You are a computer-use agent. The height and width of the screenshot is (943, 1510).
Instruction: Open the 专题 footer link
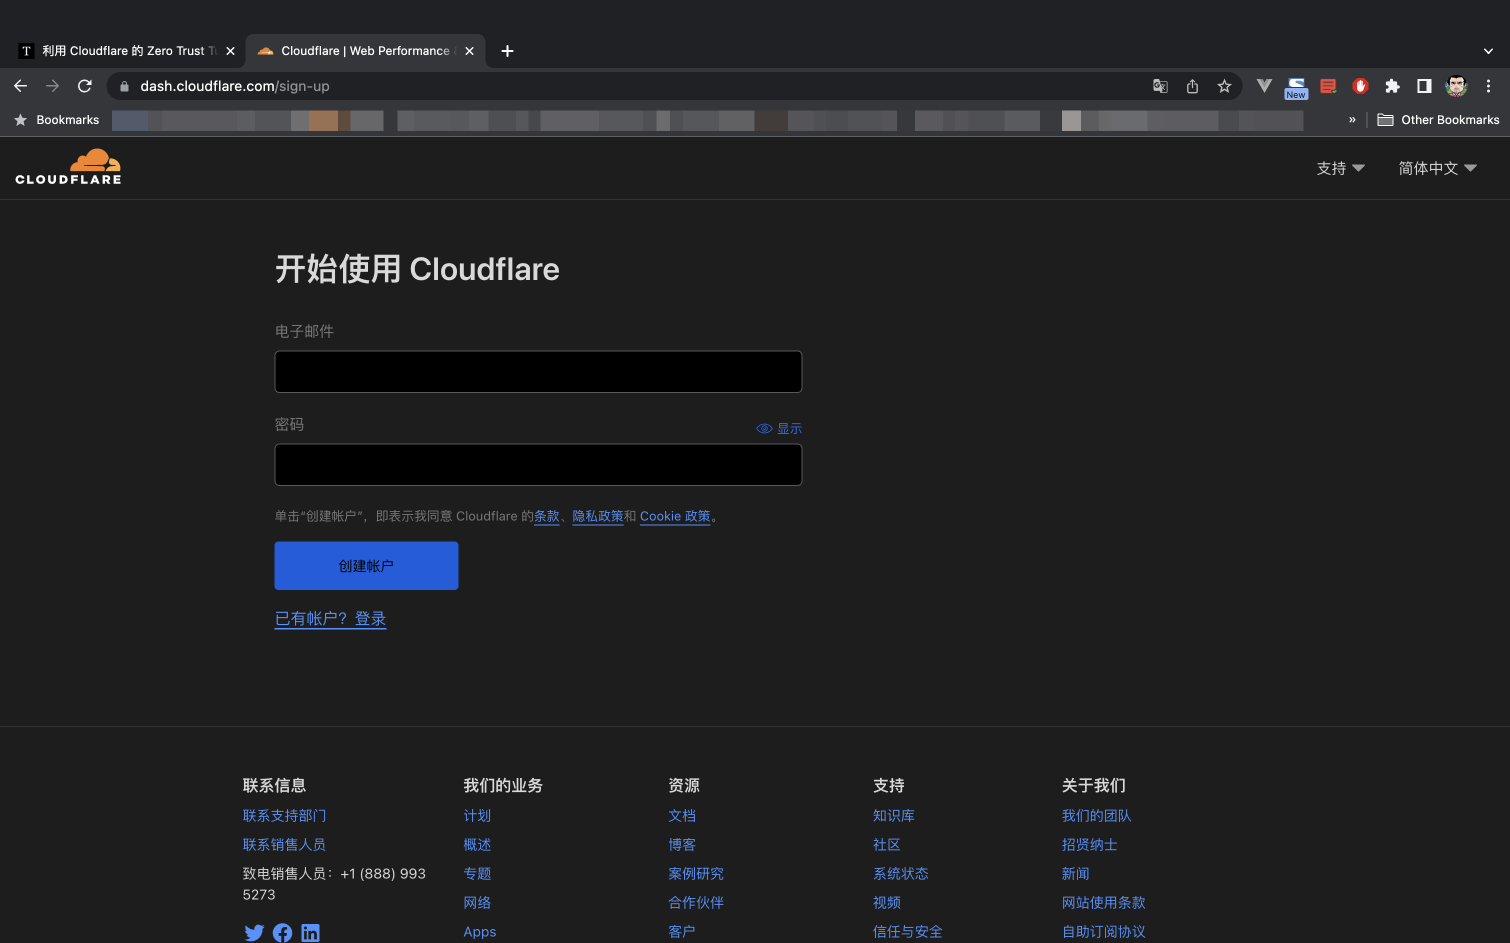(477, 874)
